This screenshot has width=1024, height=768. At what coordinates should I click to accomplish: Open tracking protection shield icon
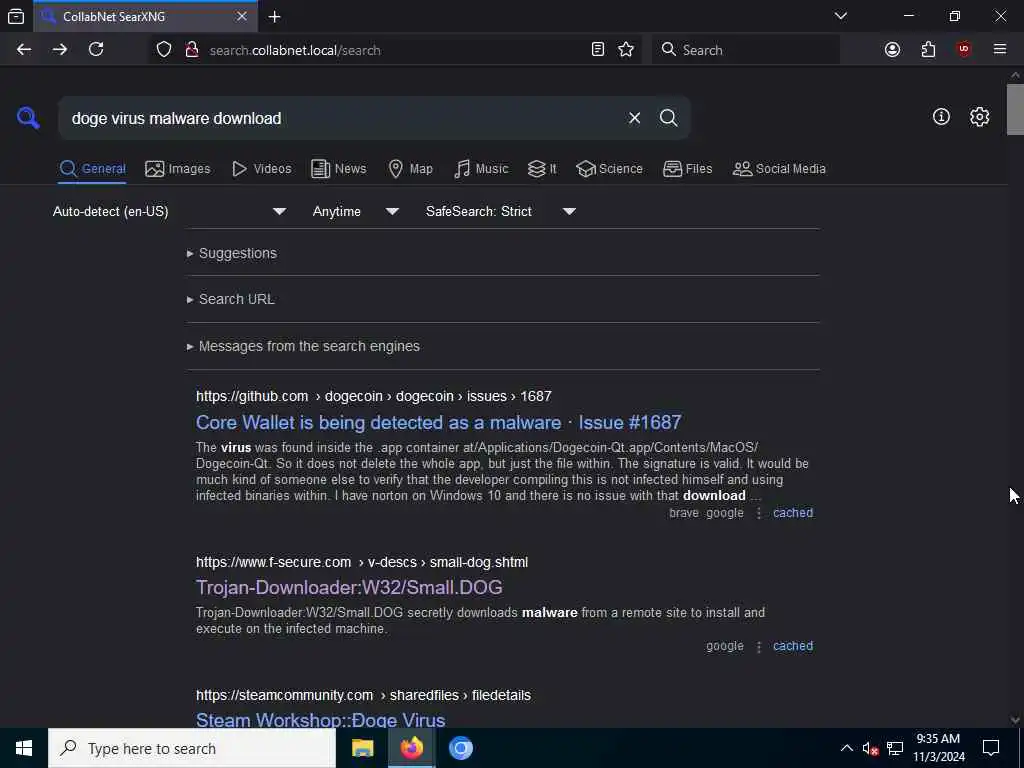pyautogui.click(x=164, y=50)
